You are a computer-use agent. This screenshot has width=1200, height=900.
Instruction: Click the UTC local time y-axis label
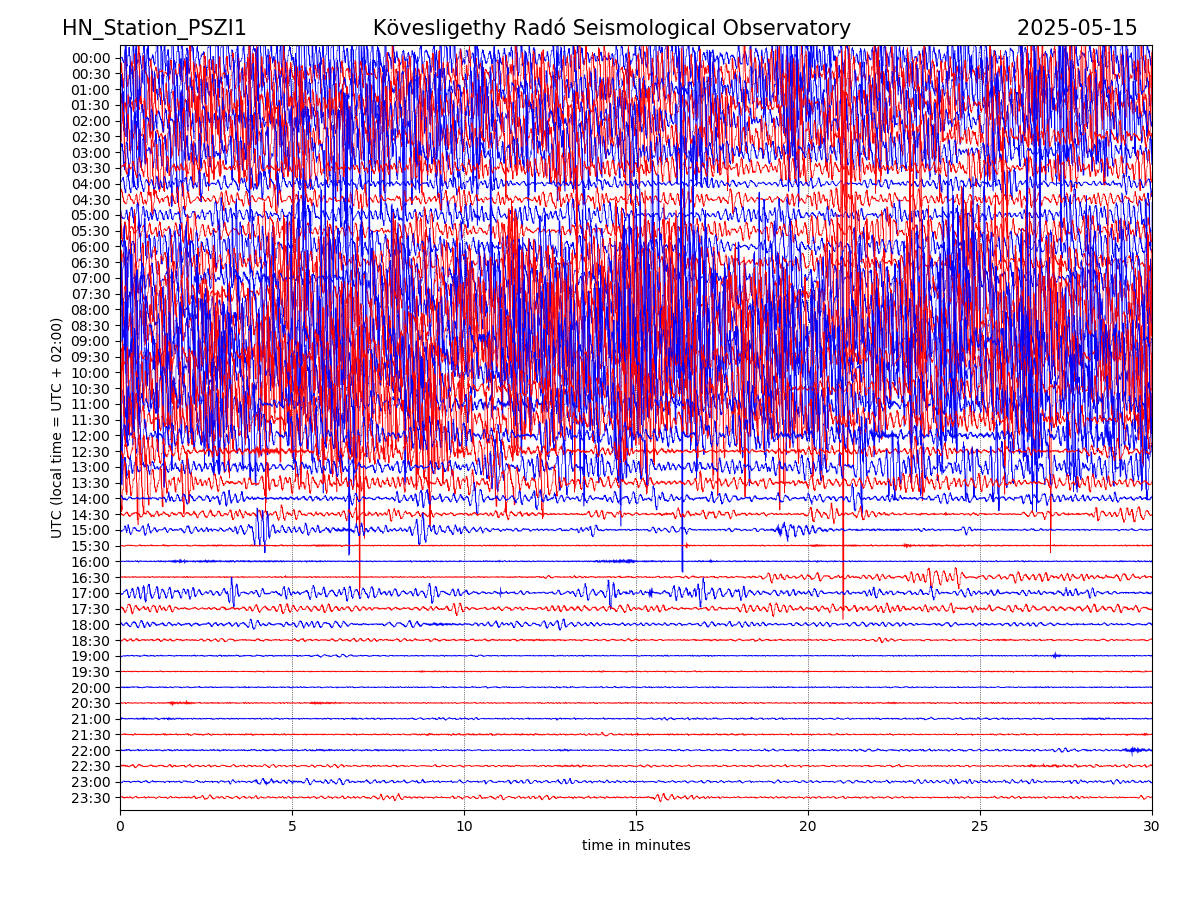[x=57, y=427]
